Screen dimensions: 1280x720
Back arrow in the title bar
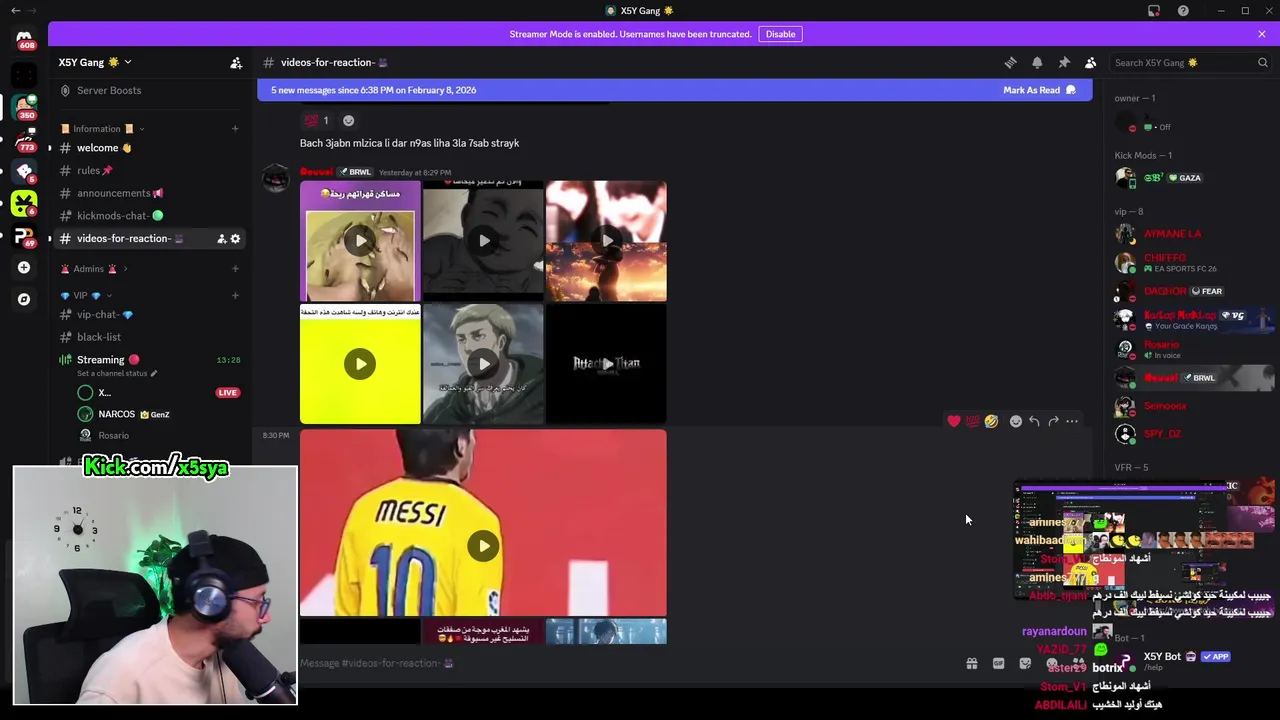pyautogui.click(x=15, y=10)
